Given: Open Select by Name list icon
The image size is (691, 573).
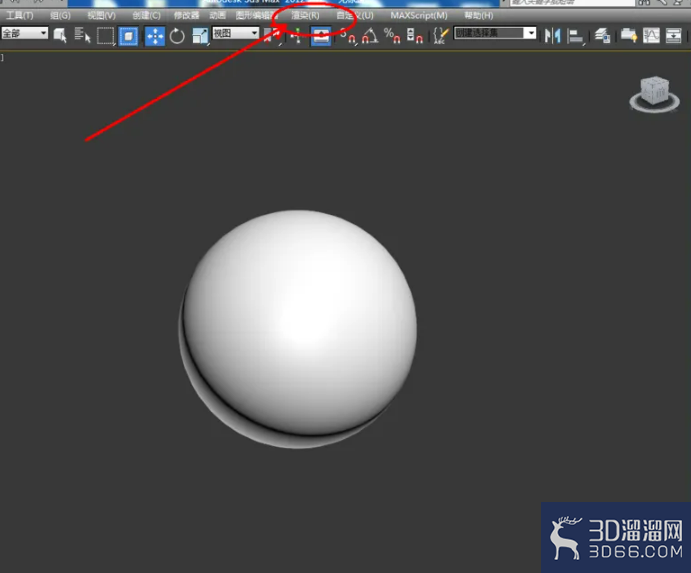Looking at the screenshot, I should tap(82, 35).
